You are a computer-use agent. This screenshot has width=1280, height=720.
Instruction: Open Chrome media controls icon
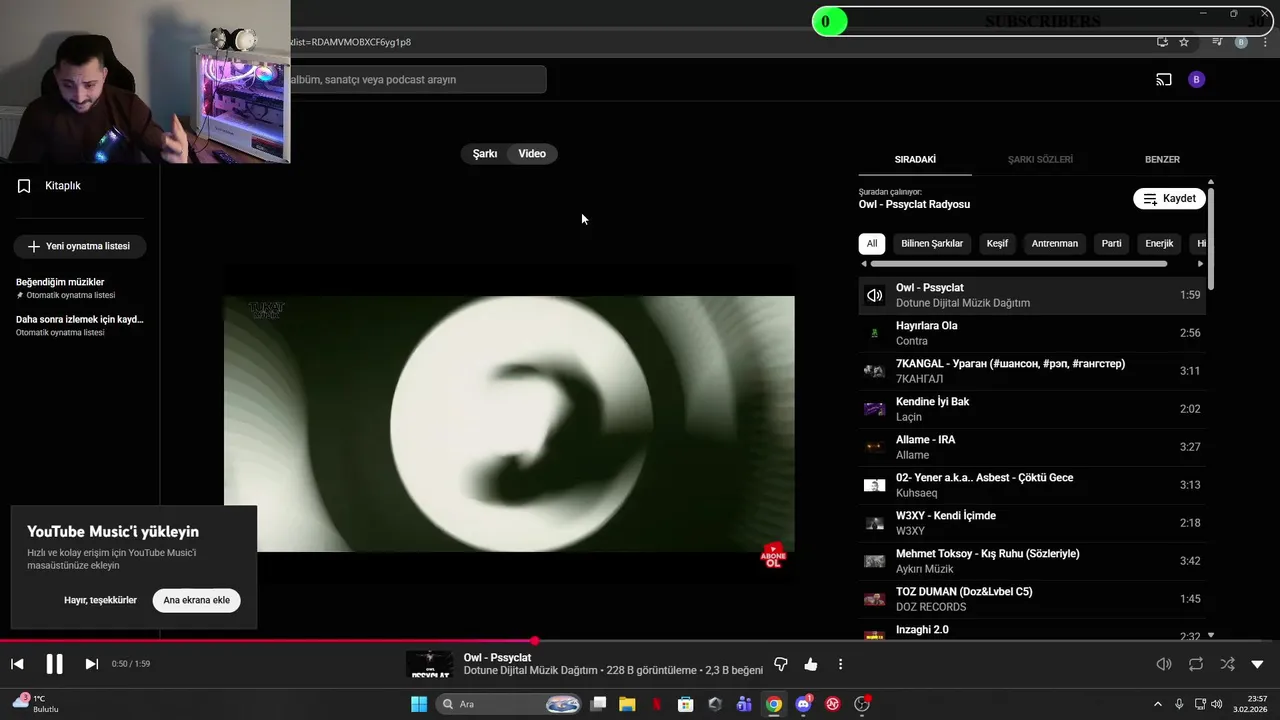[1217, 42]
